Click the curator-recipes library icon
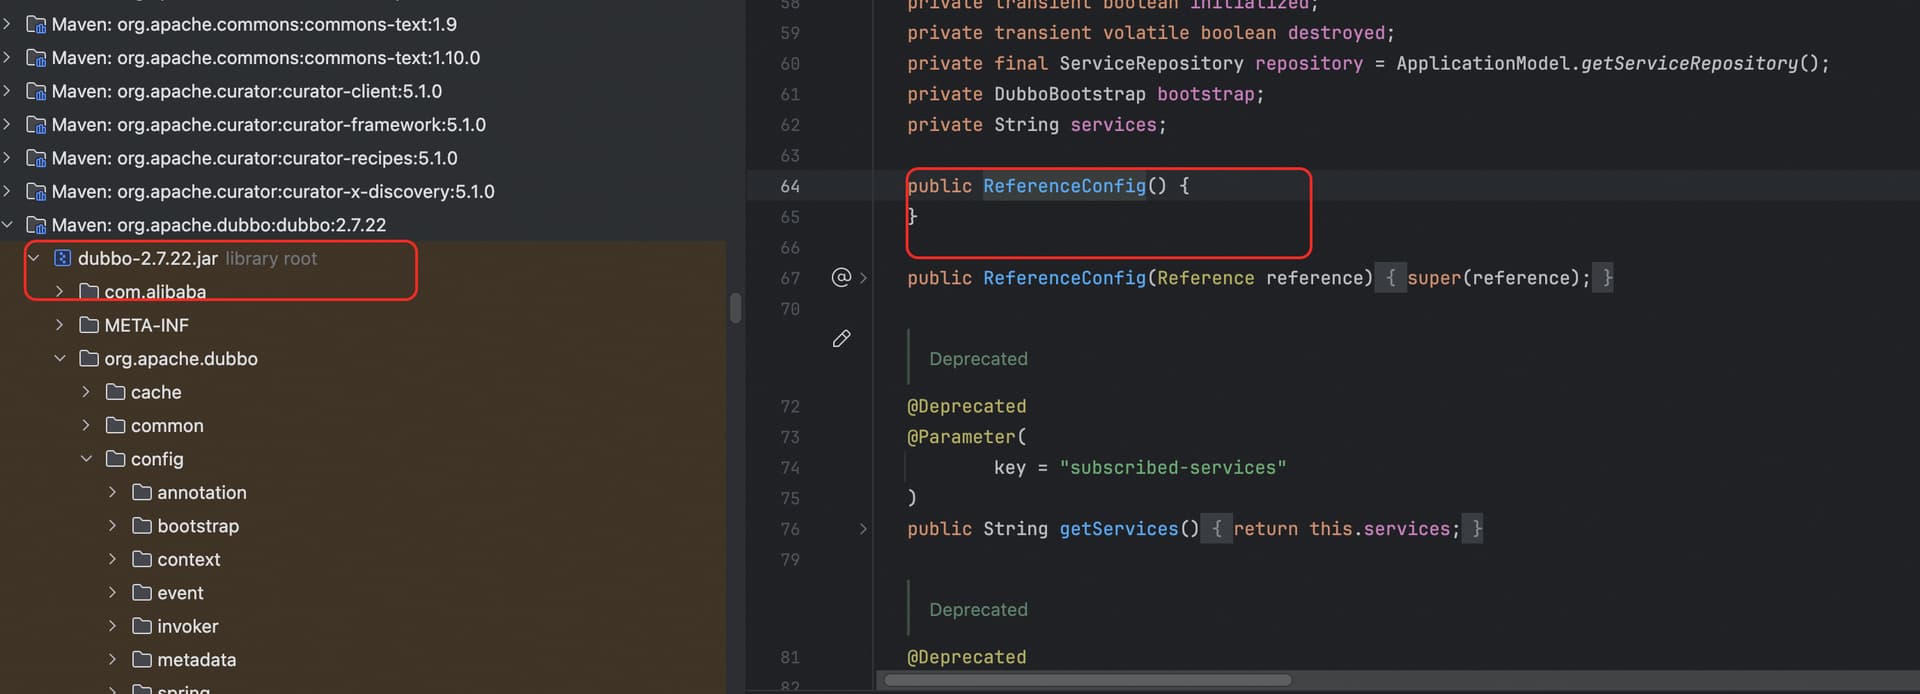 36,158
